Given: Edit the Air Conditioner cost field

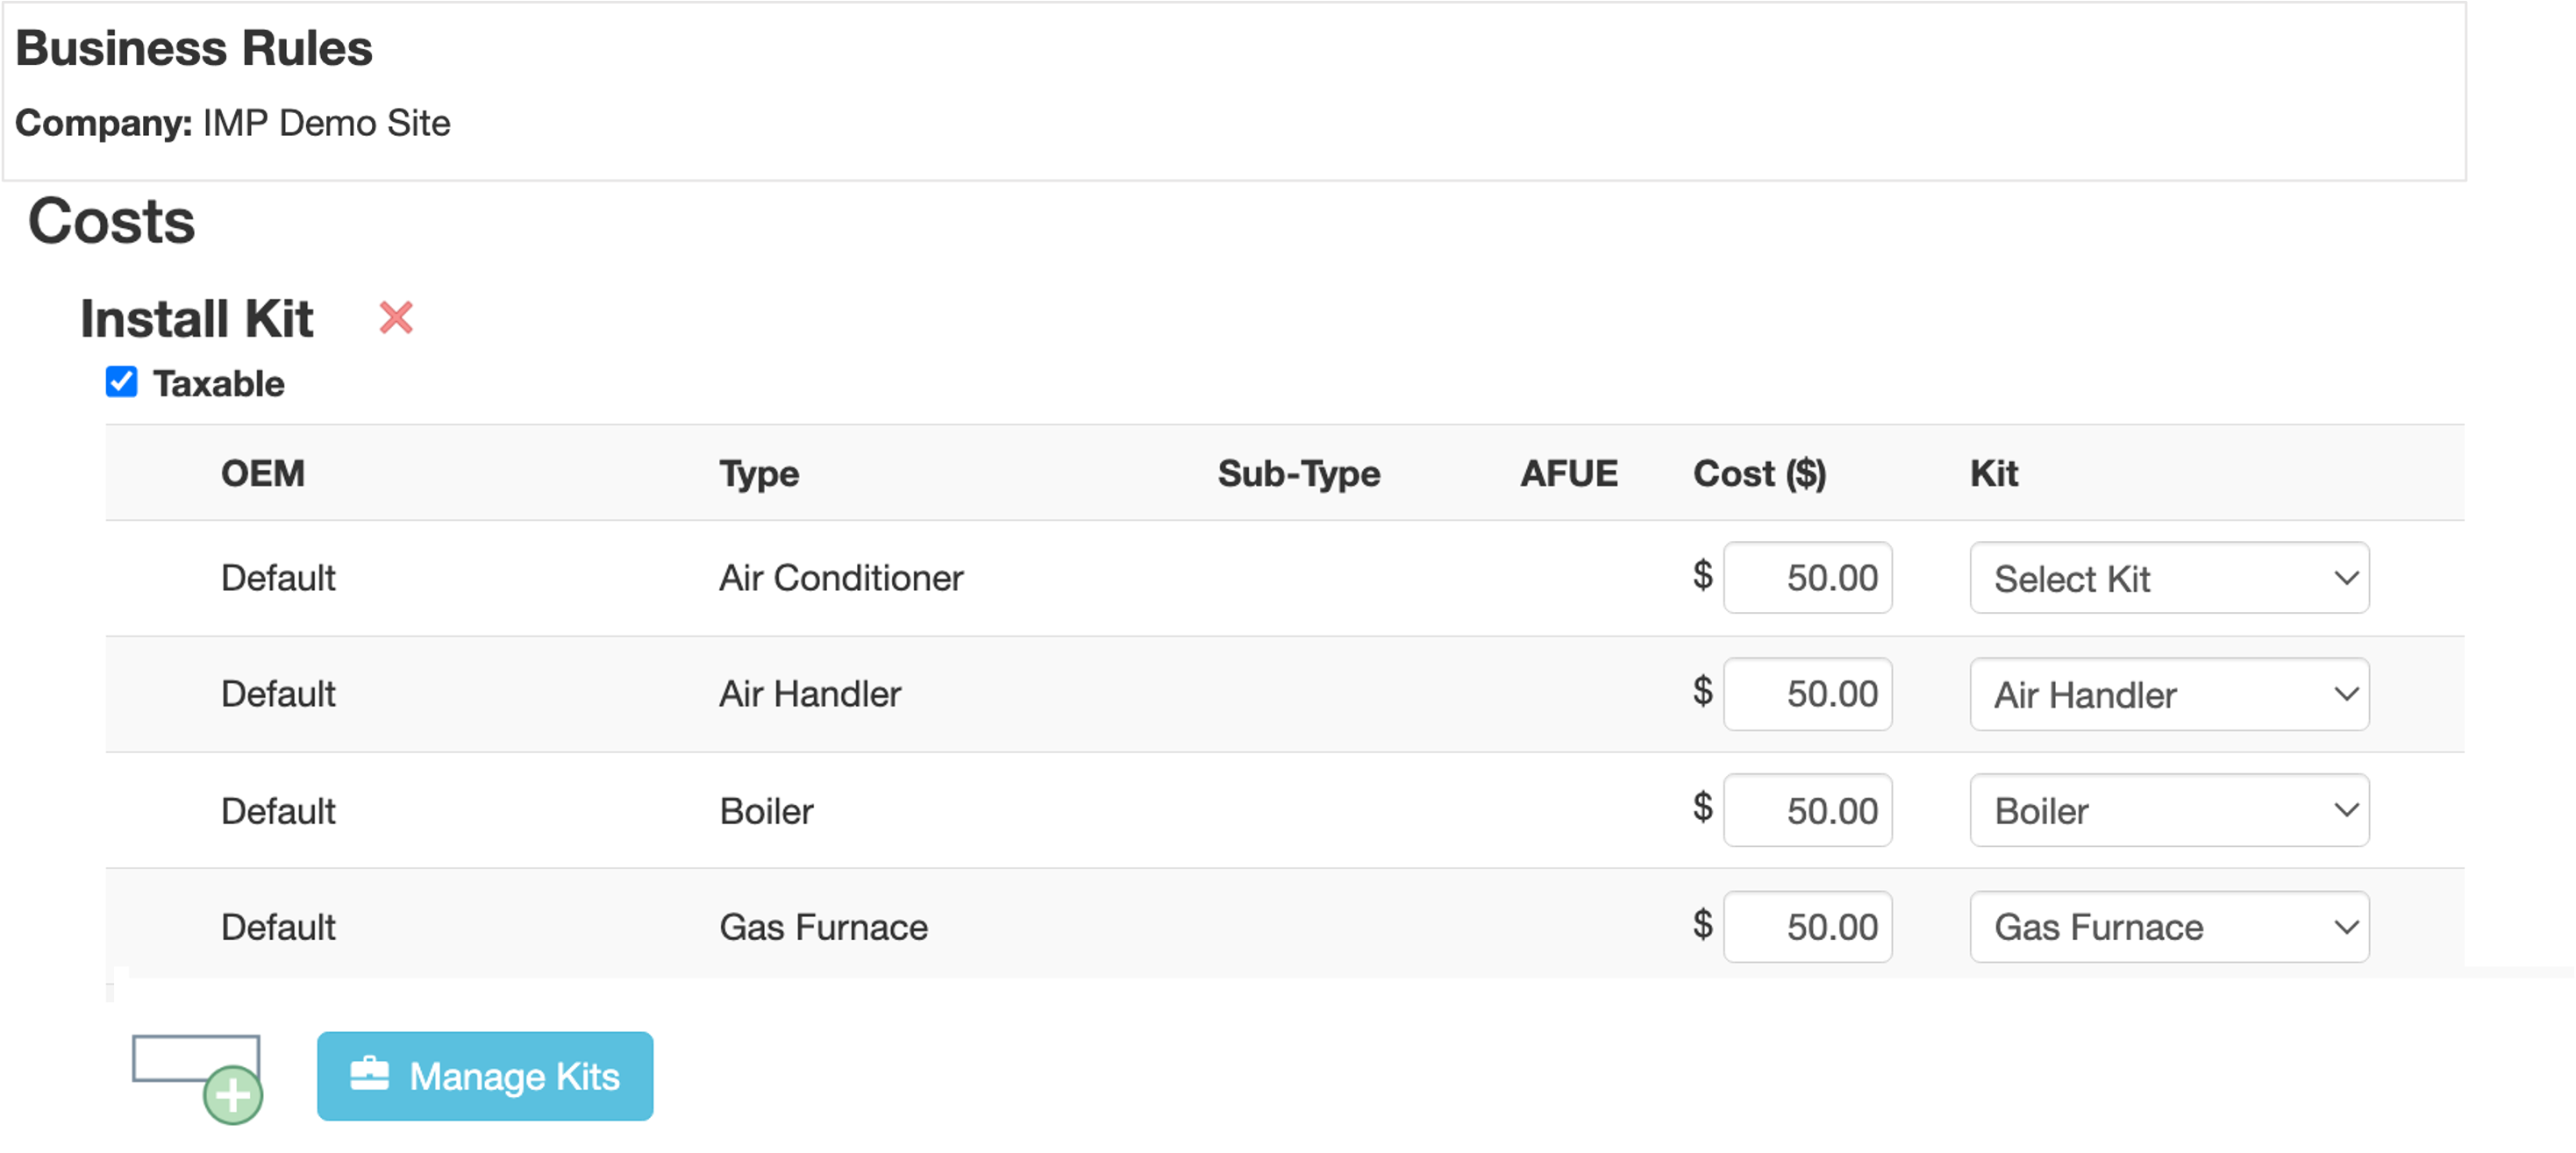Looking at the screenshot, I should [x=1808, y=578].
